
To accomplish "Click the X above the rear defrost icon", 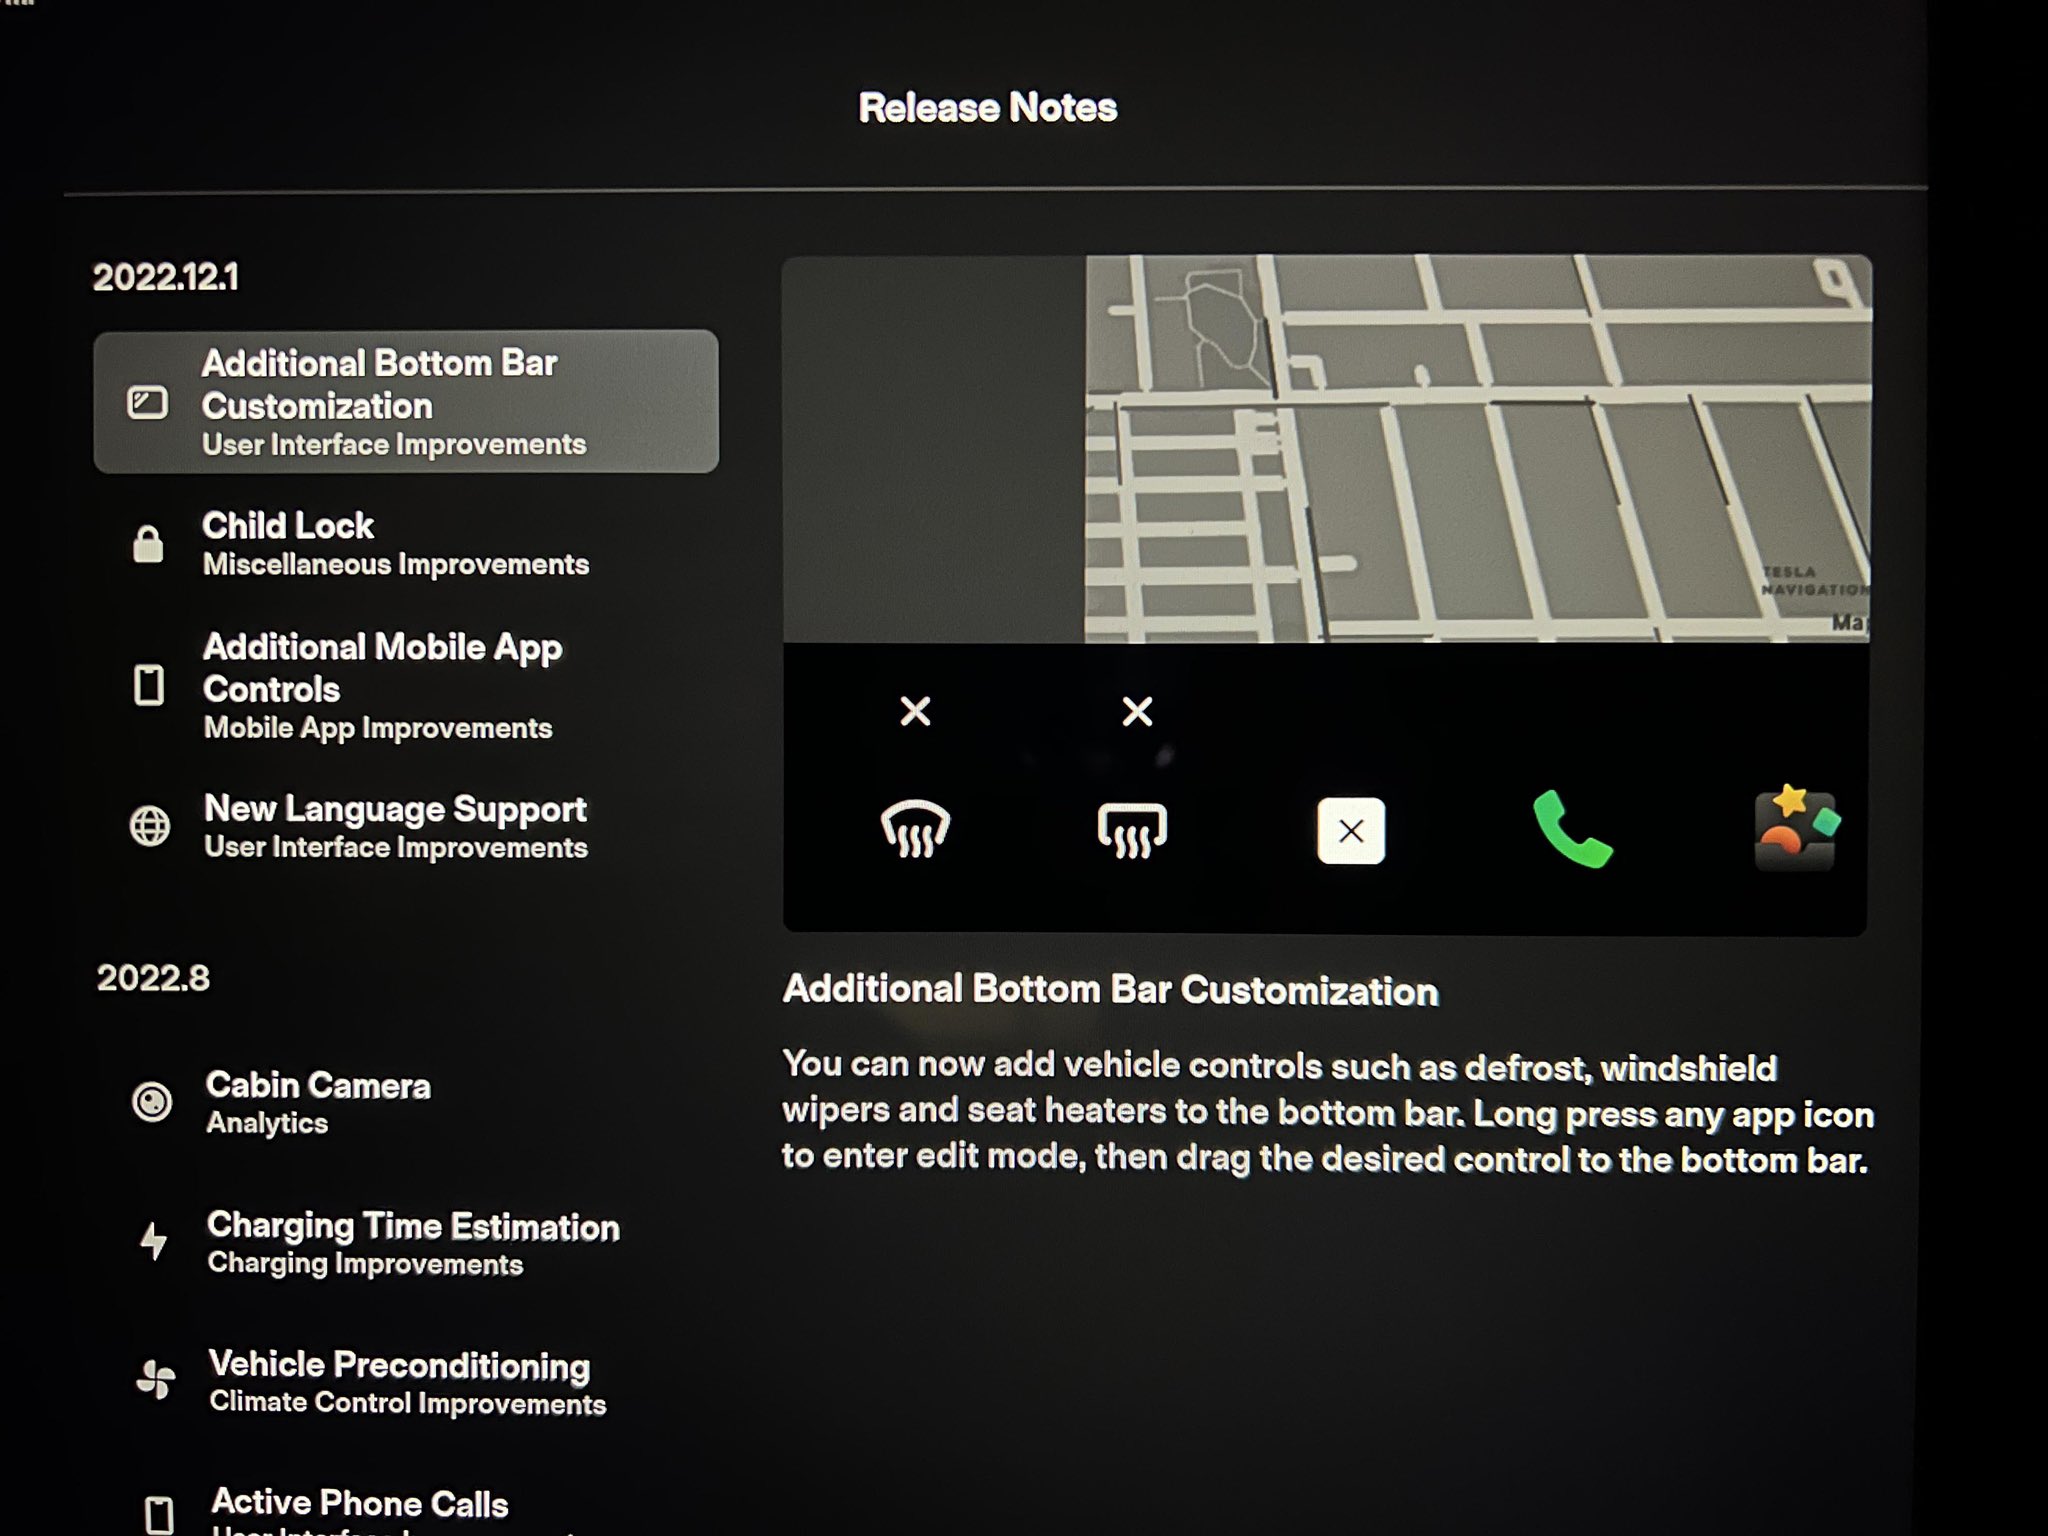I will pyautogui.click(x=1136, y=711).
